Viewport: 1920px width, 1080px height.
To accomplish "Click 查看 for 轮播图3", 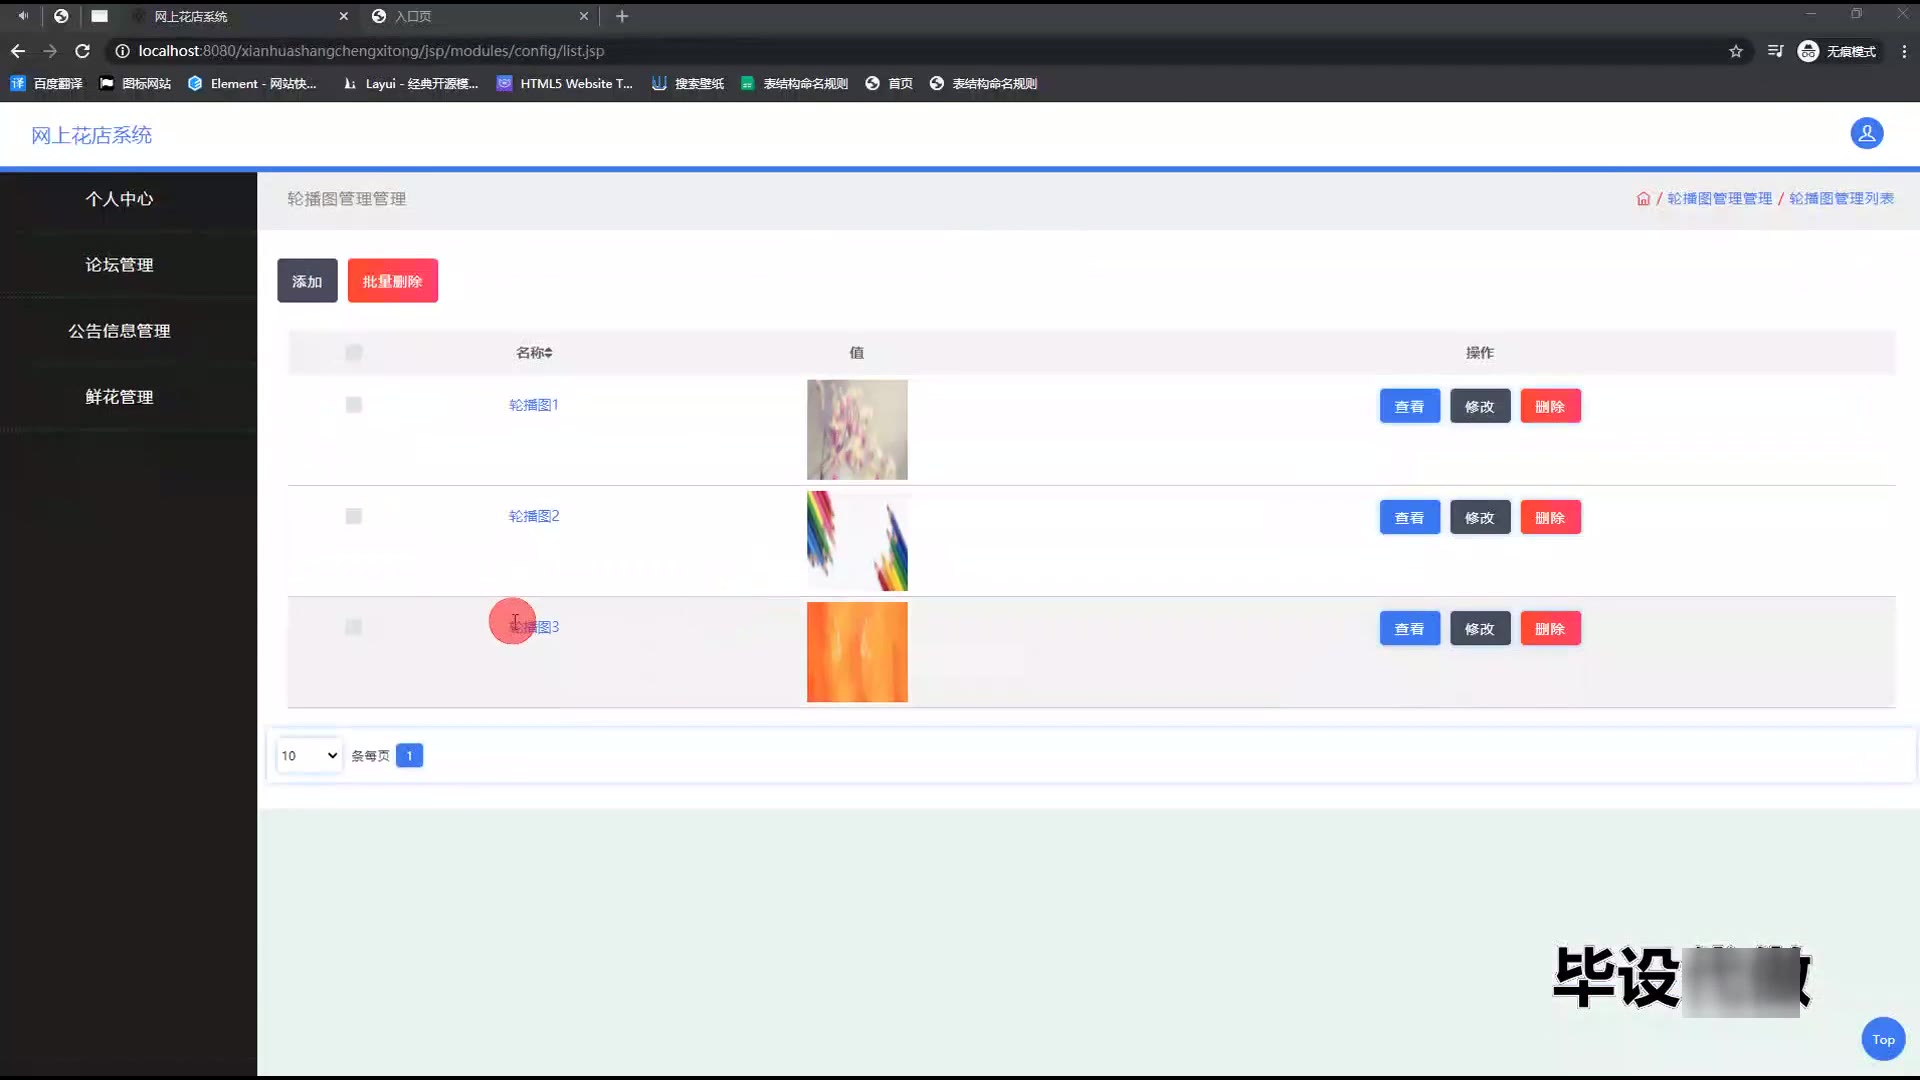I will pos(1409,628).
